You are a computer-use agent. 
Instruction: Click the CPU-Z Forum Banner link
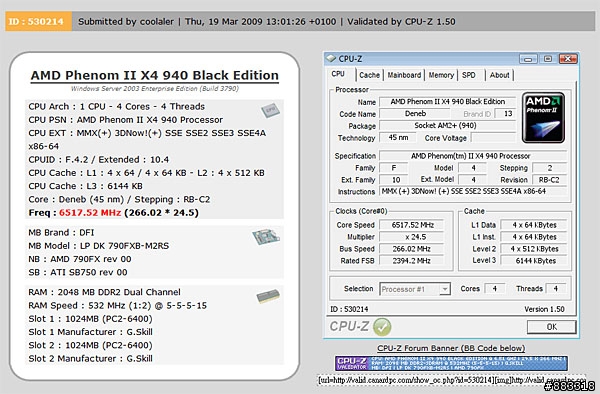click(x=451, y=348)
